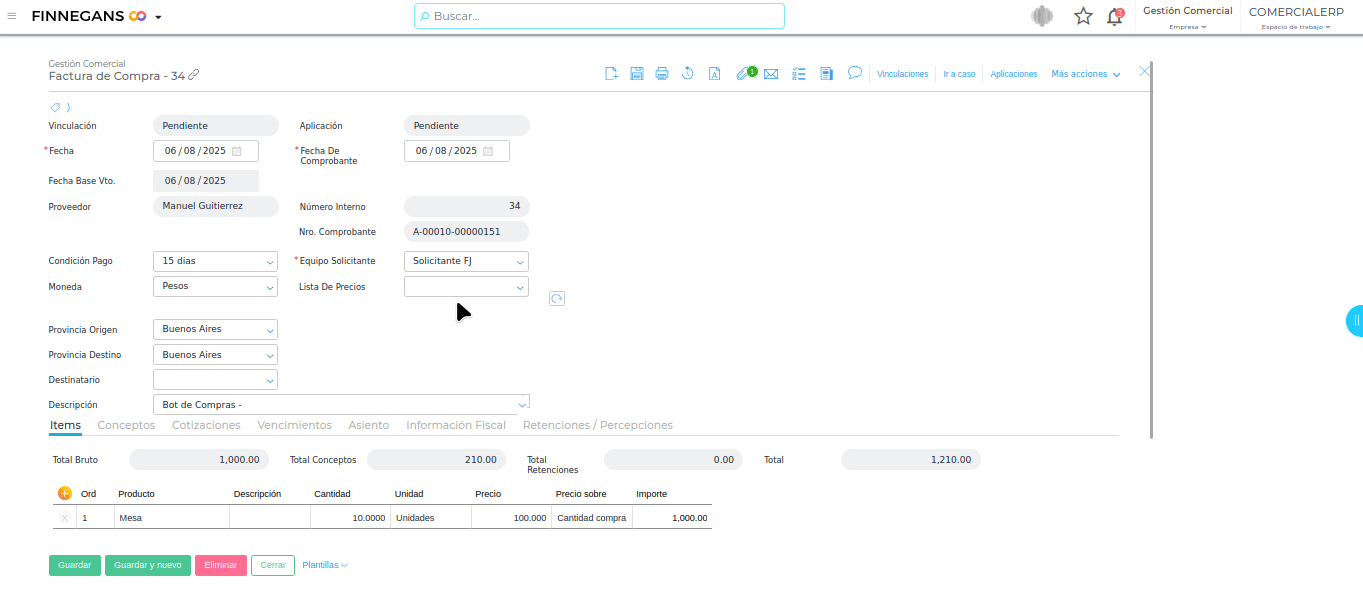Click the new document icon
1363x608 pixels.
pos(612,74)
